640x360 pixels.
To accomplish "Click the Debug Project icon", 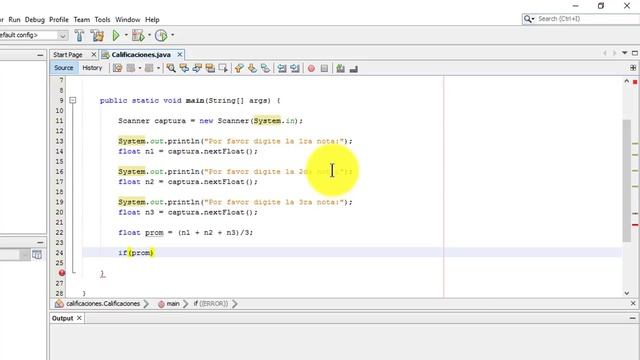I will click(138, 36).
